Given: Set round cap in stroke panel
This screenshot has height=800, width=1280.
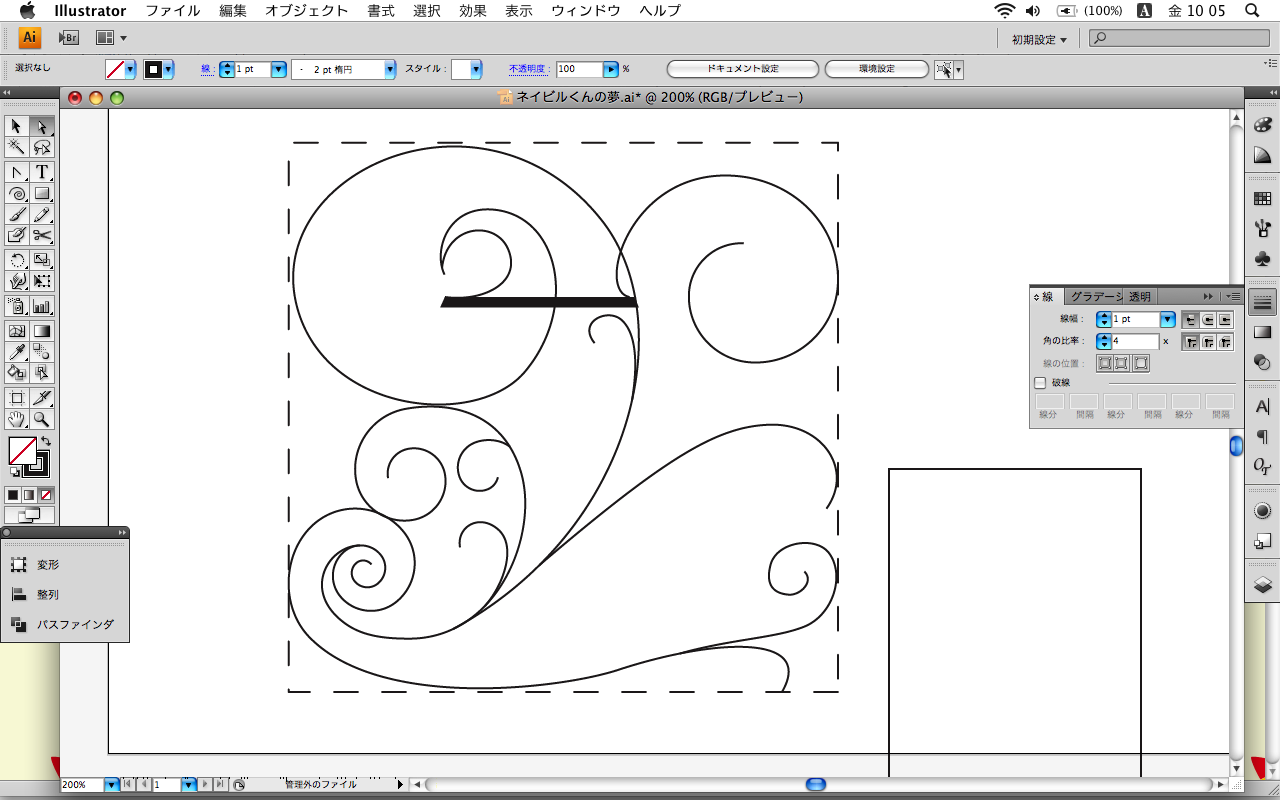Looking at the screenshot, I should point(1208,320).
